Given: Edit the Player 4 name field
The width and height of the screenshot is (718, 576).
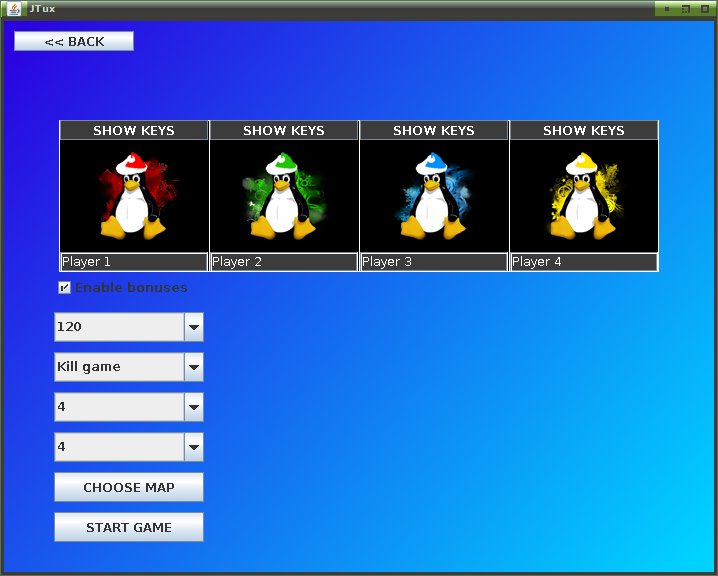Looking at the screenshot, I should pos(583,262).
